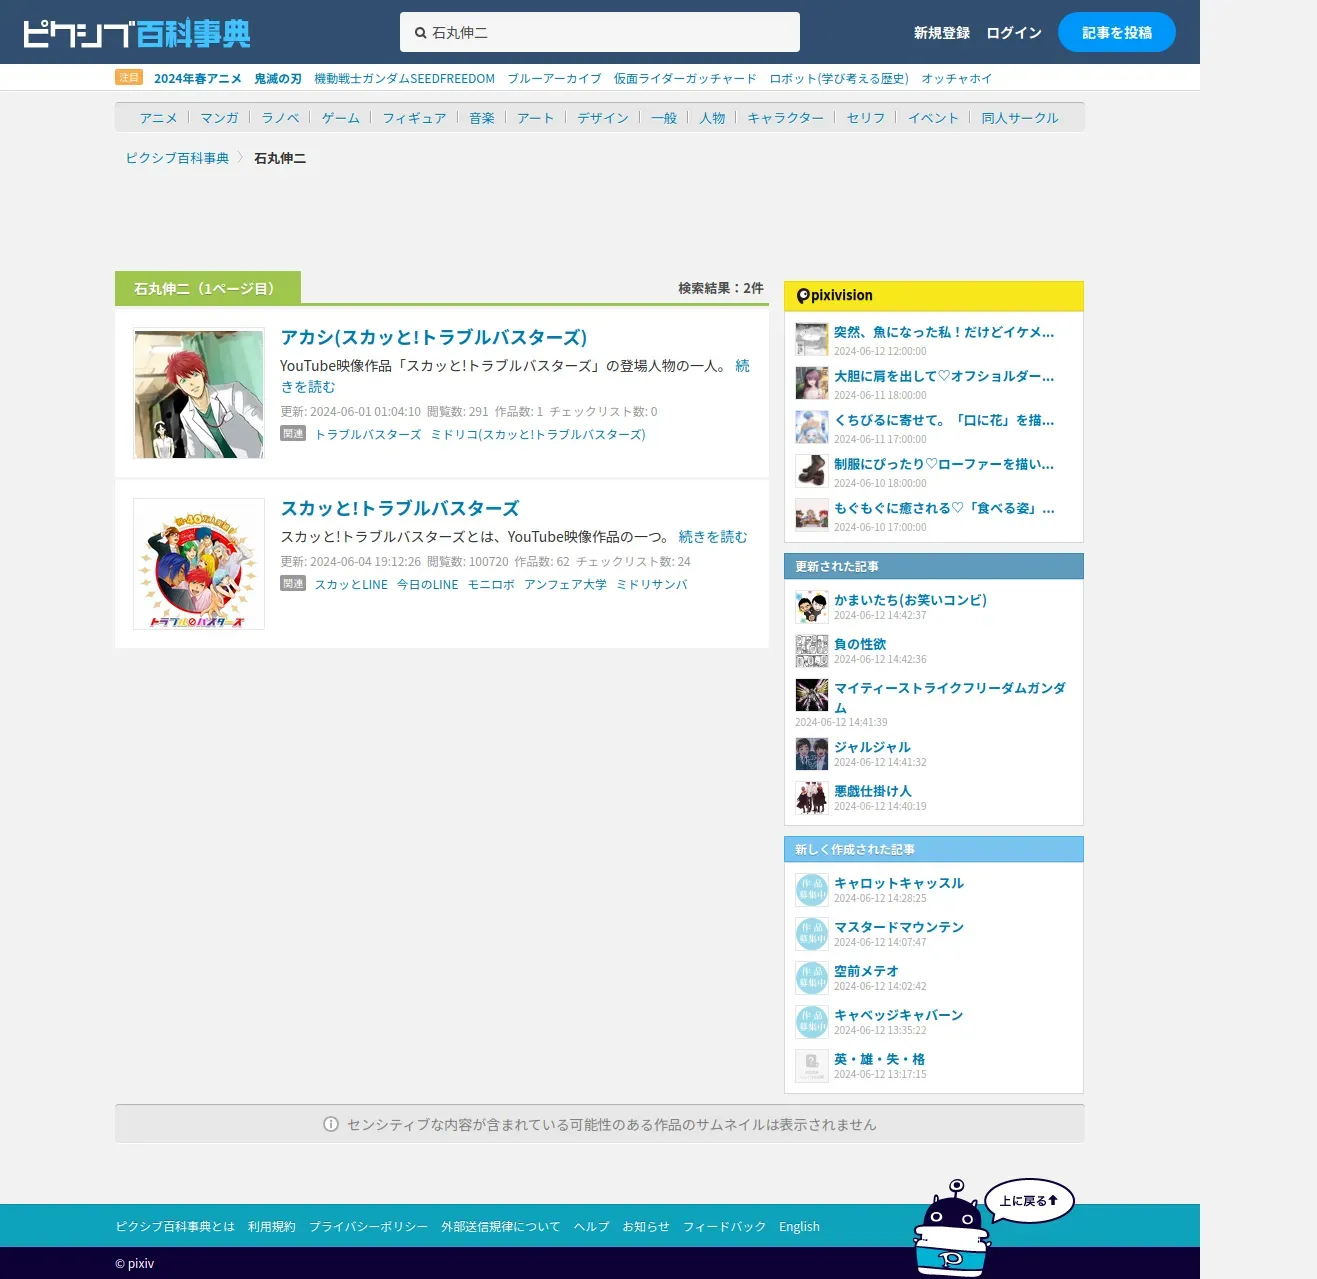Click thumbnail for 突然、魚になった私 article
Image resolution: width=1317 pixels, height=1279 pixels.
coord(811,339)
